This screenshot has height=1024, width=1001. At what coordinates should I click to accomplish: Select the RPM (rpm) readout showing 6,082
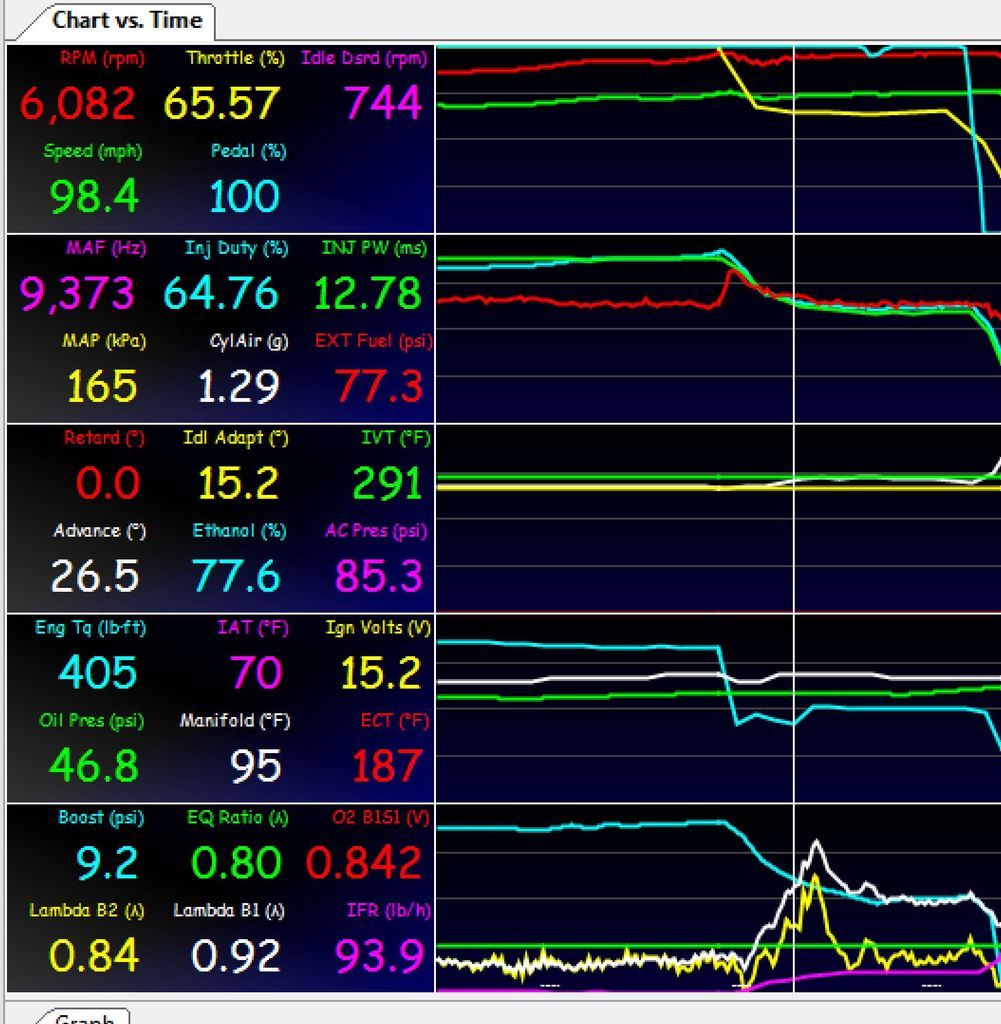80,102
